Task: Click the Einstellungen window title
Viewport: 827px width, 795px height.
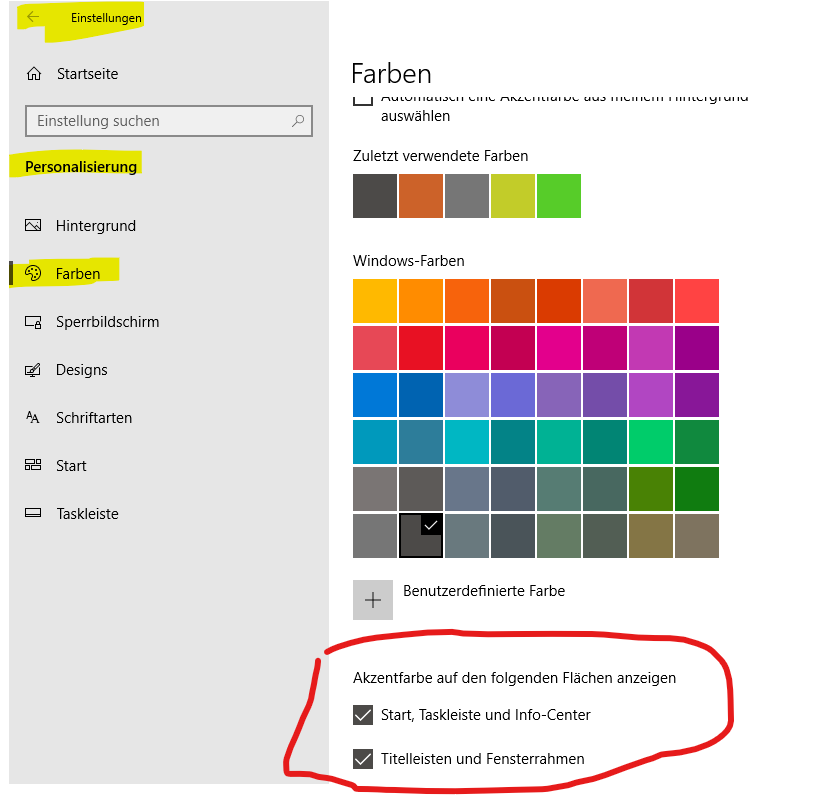Action: tap(106, 17)
